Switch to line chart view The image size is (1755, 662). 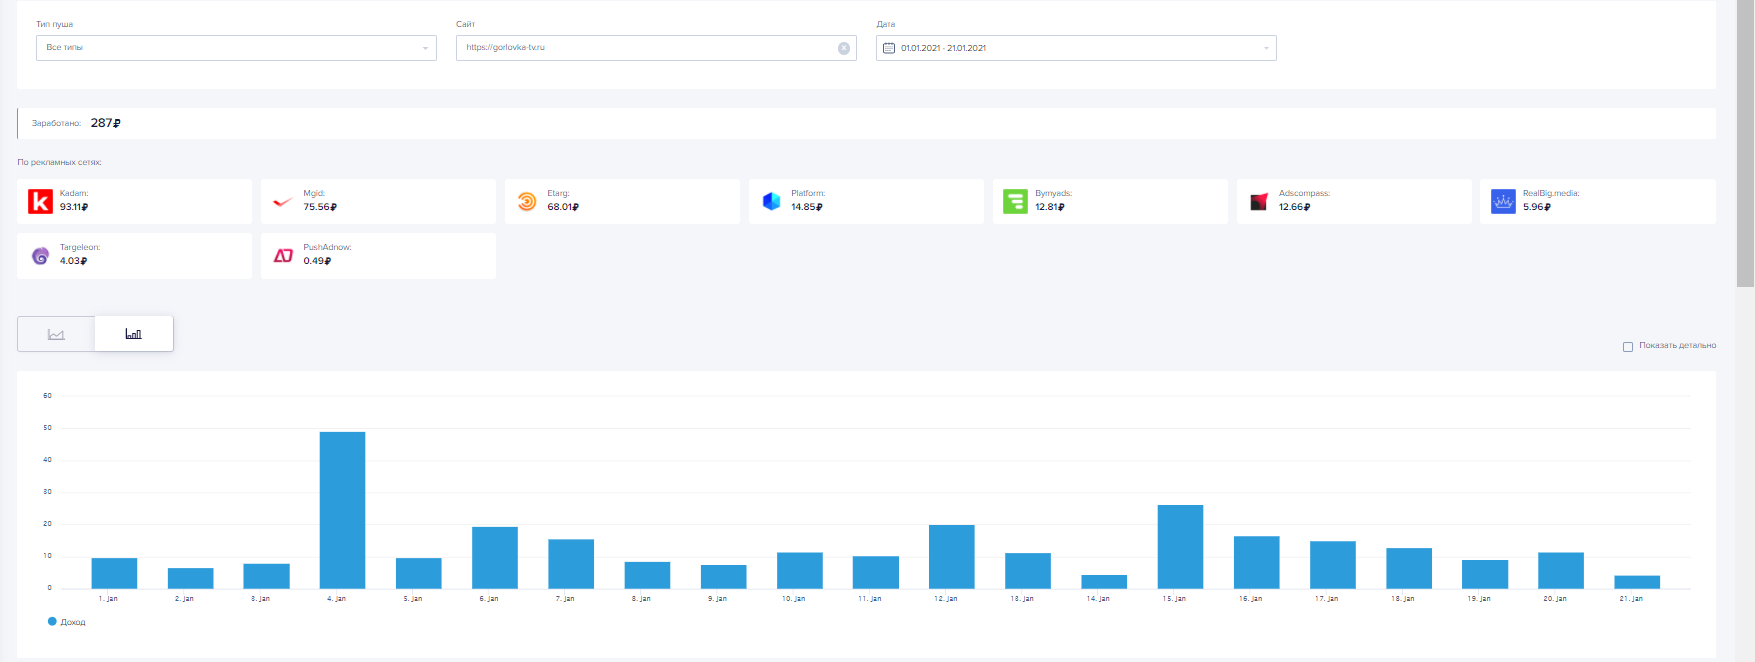pyautogui.click(x=56, y=334)
